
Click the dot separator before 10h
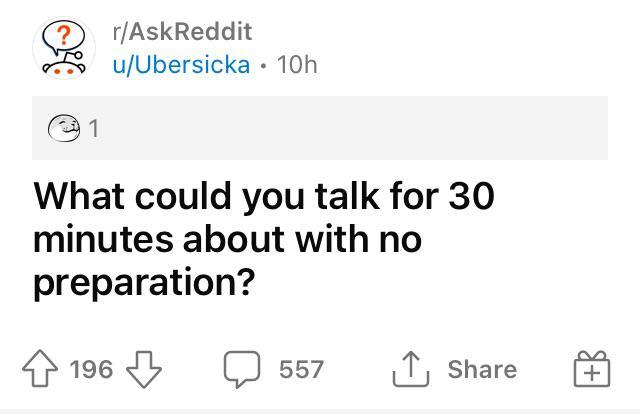pyautogui.click(x=263, y=64)
